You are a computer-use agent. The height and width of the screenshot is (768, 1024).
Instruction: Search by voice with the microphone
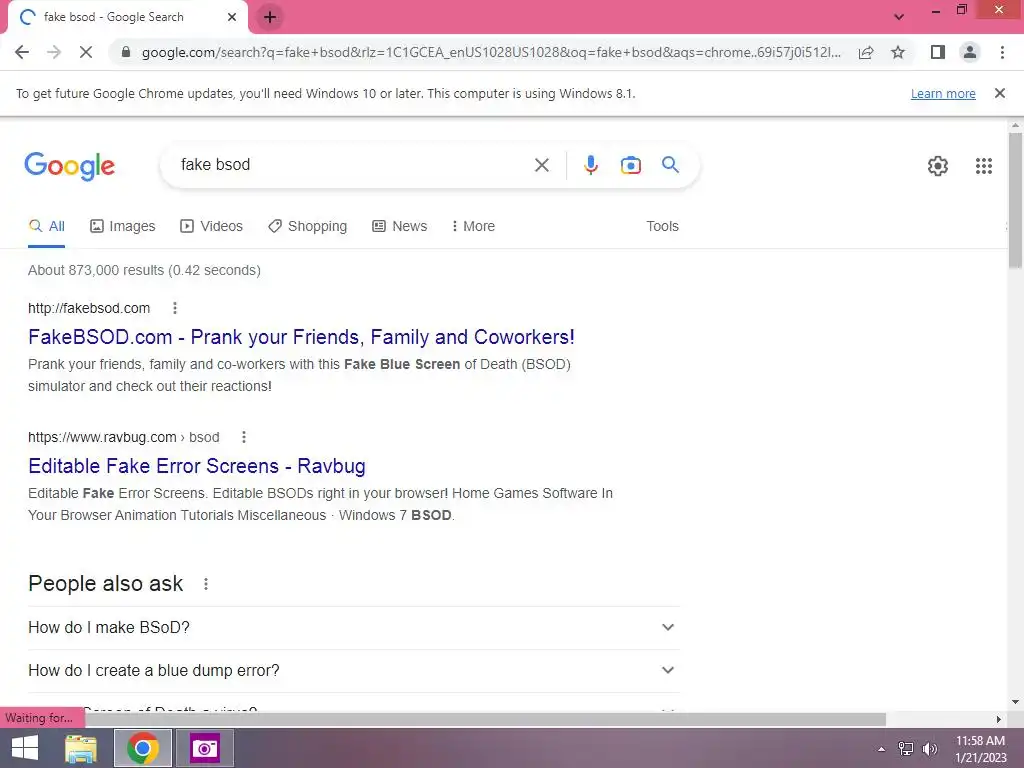590,165
